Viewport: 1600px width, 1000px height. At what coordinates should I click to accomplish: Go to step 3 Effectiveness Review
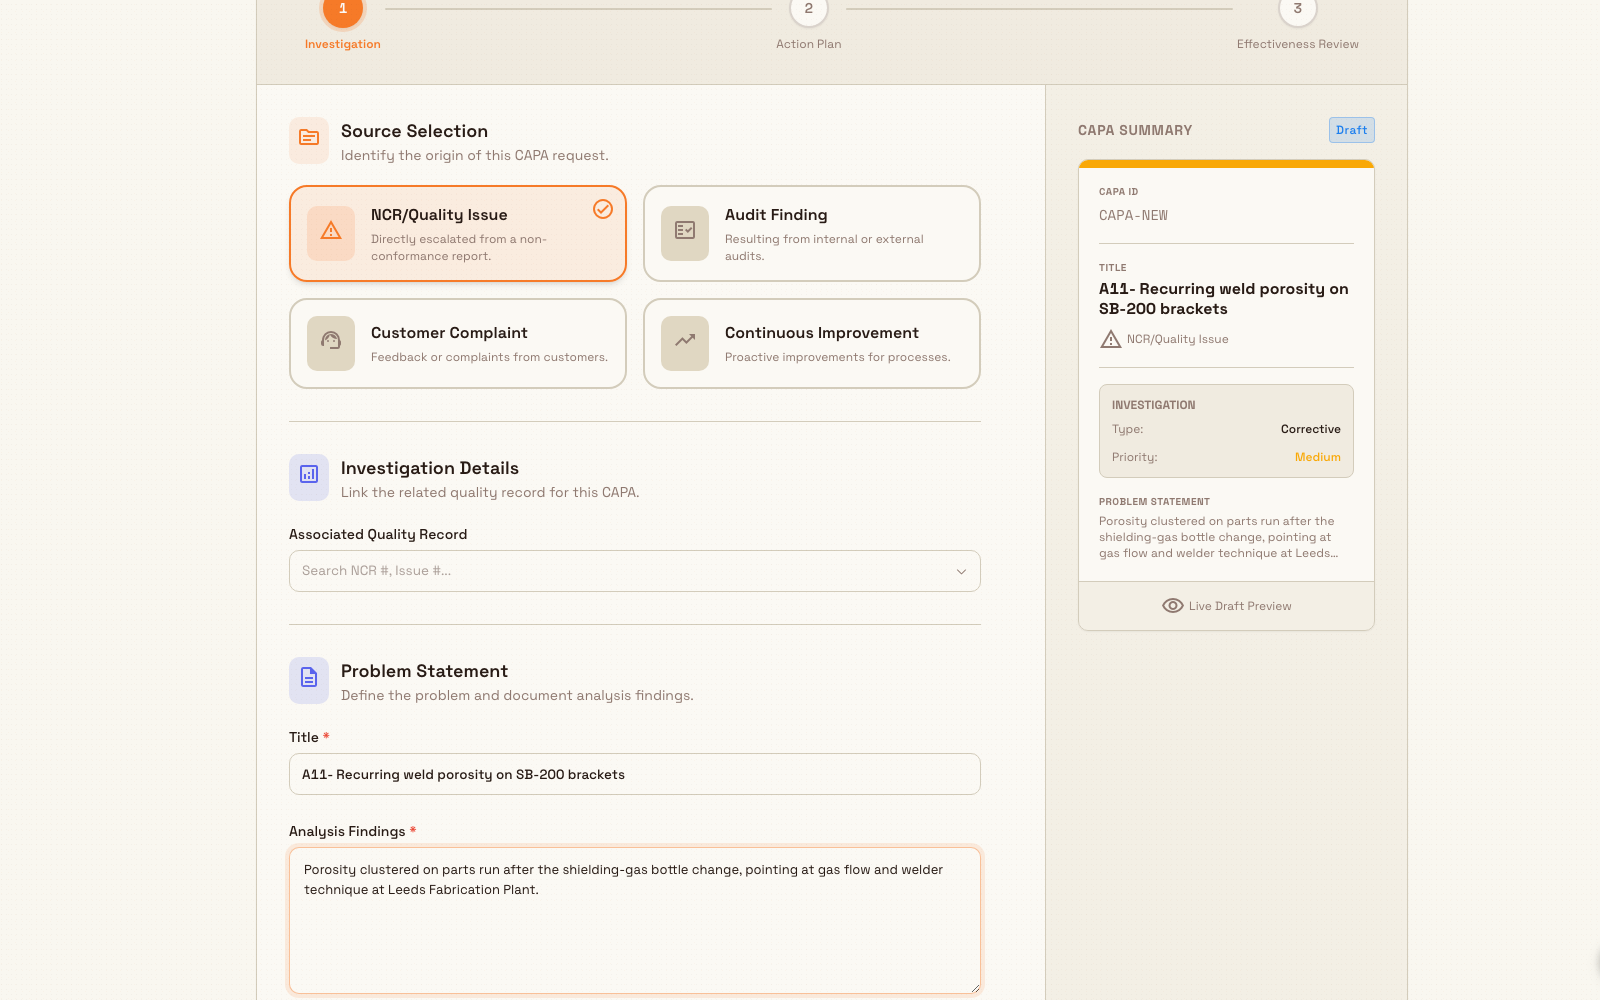click(1298, 10)
